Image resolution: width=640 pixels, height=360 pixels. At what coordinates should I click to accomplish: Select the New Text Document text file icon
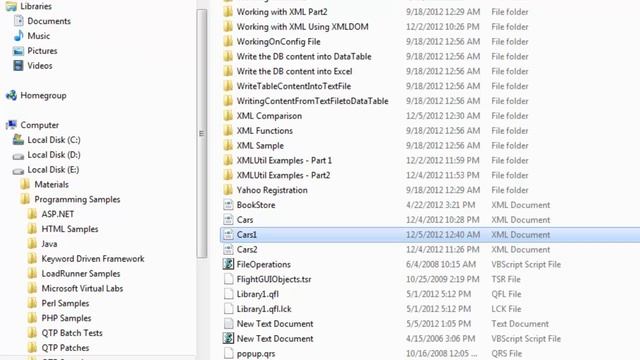click(x=228, y=324)
